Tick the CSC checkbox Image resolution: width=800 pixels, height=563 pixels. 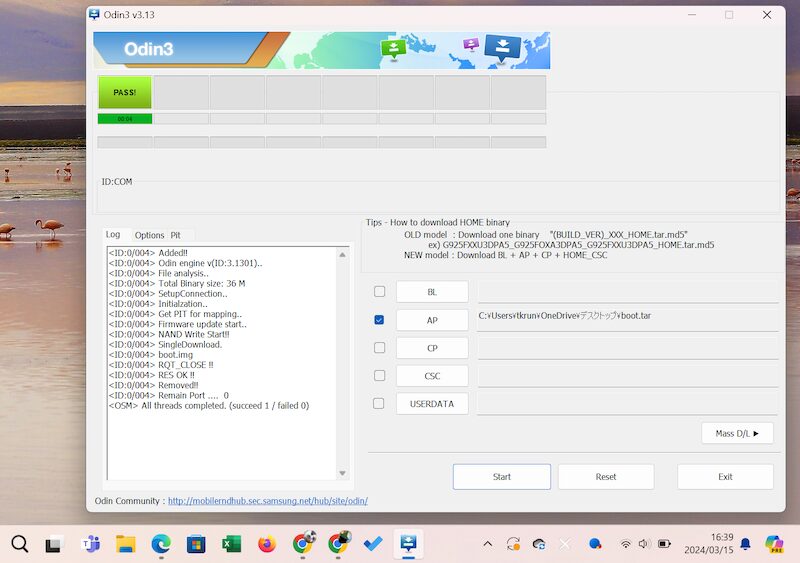point(379,376)
